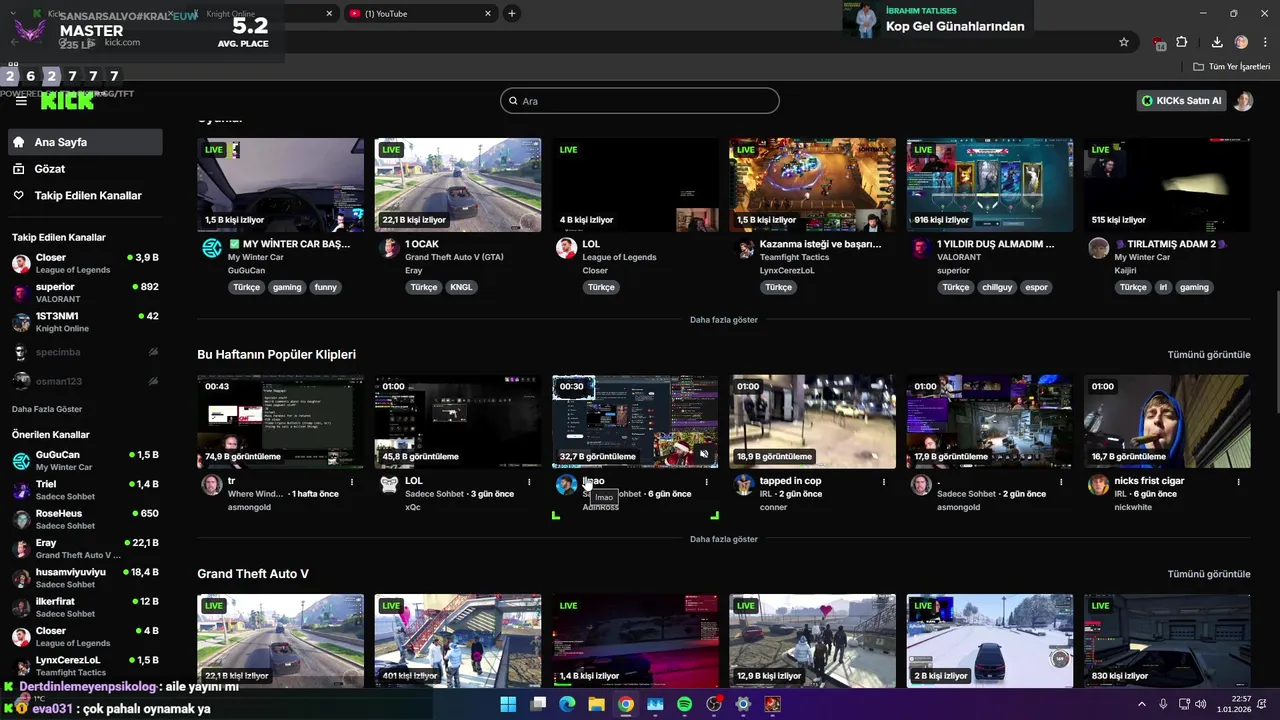Click the irl tag under Kaijiri stream
Screen dimensions: 1280x720
point(1163,287)
